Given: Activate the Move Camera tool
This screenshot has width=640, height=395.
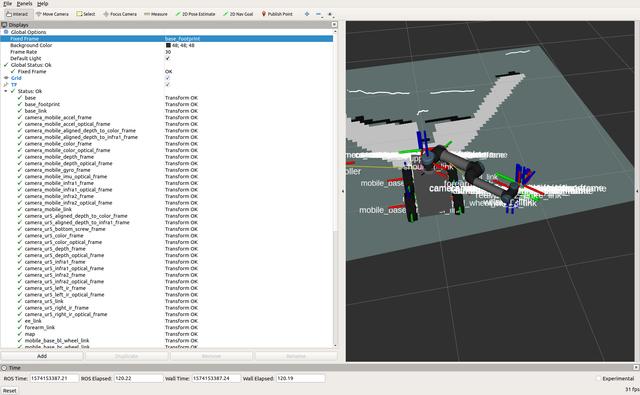Looking at the screenshot, I should [52, 14].
